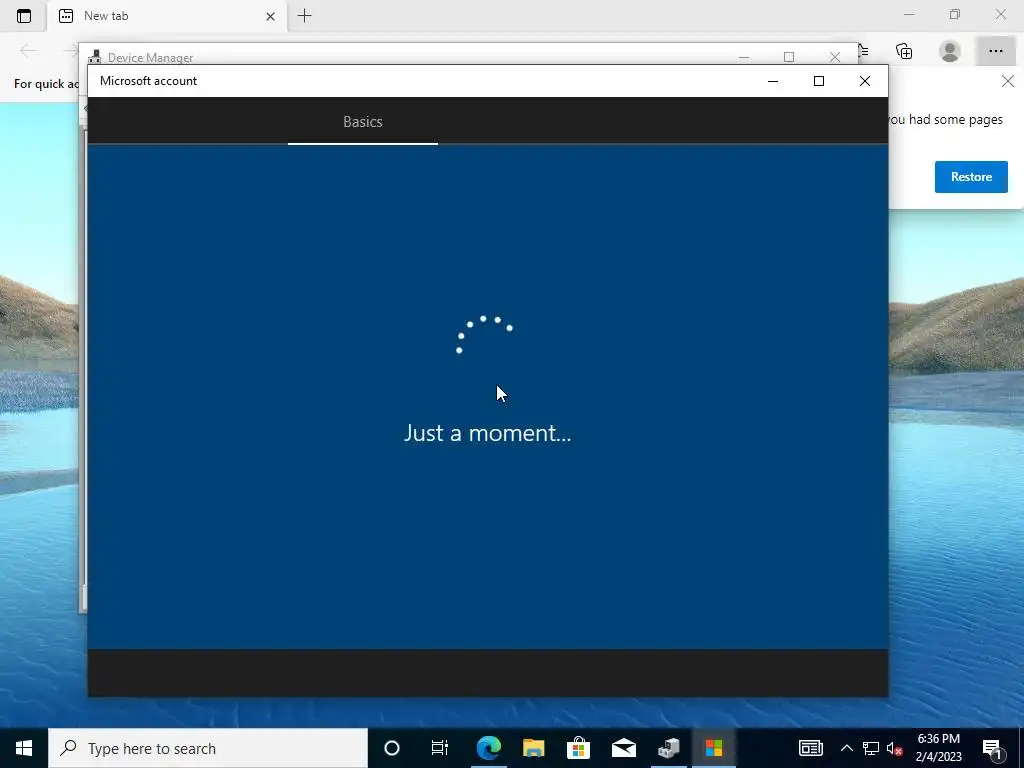Dismiss the Edge restore pages notification
The image size is (1024, 768).
tap(1008, 81)
